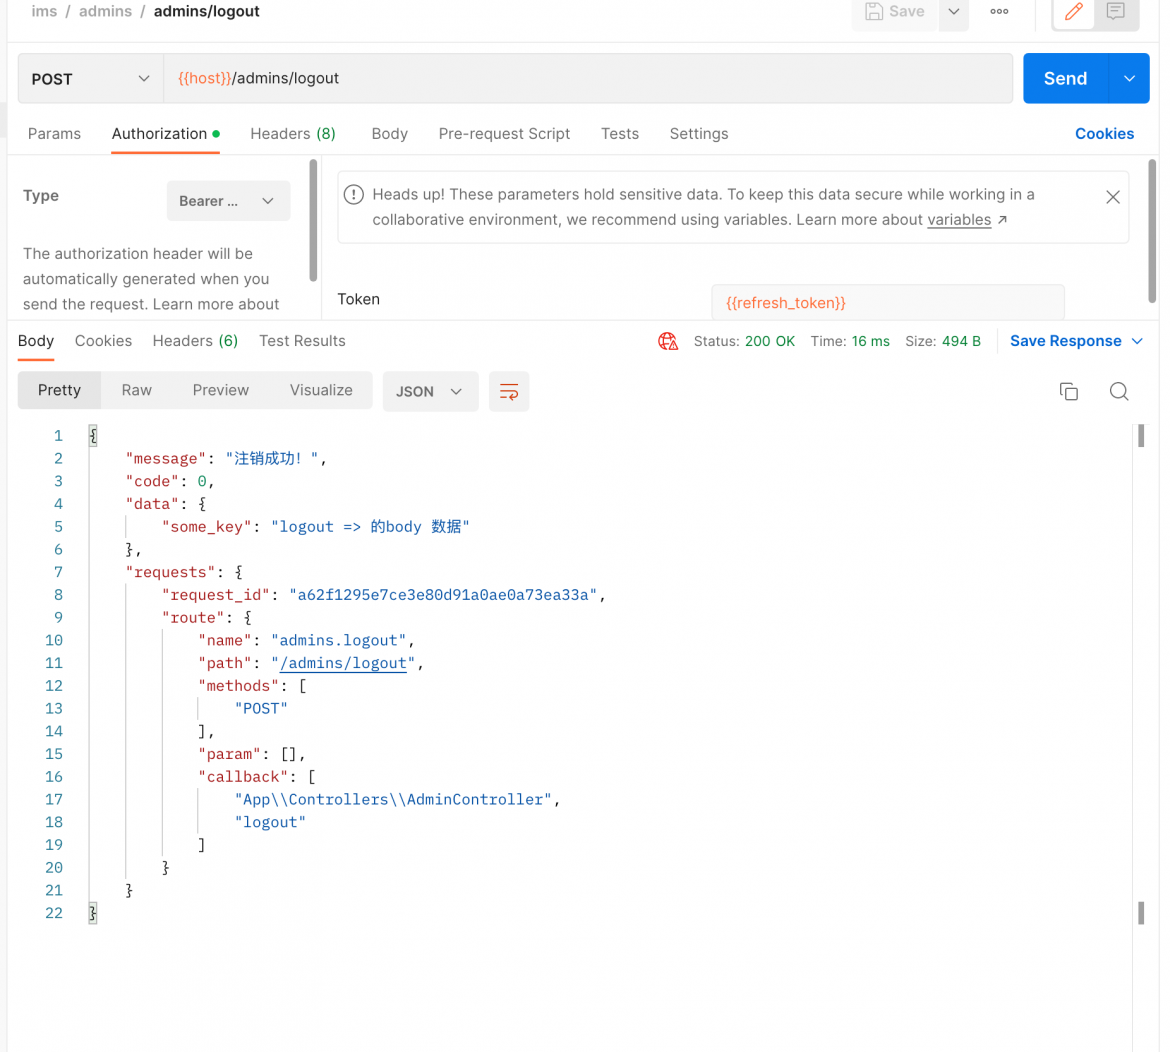1170x1052 pixels.
Task: Click the pencil edit icon
Action: click(x=1073, y=11)
